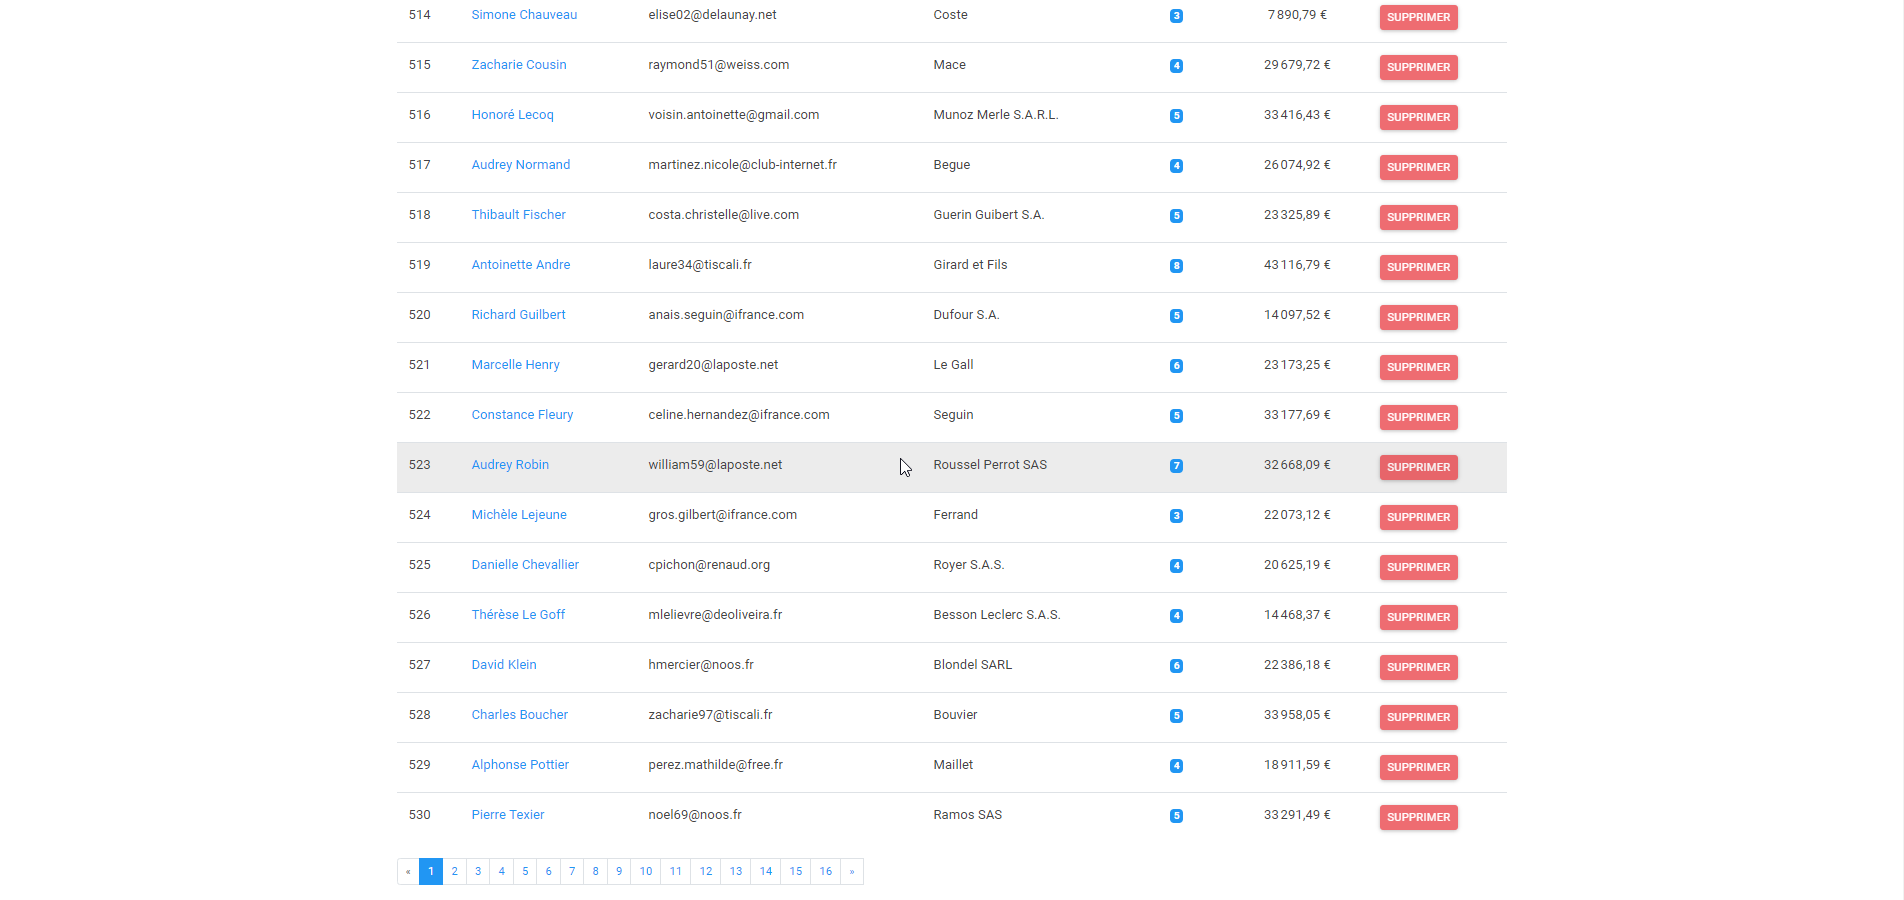Open Audrey Normand's customer link

[521, 165]
